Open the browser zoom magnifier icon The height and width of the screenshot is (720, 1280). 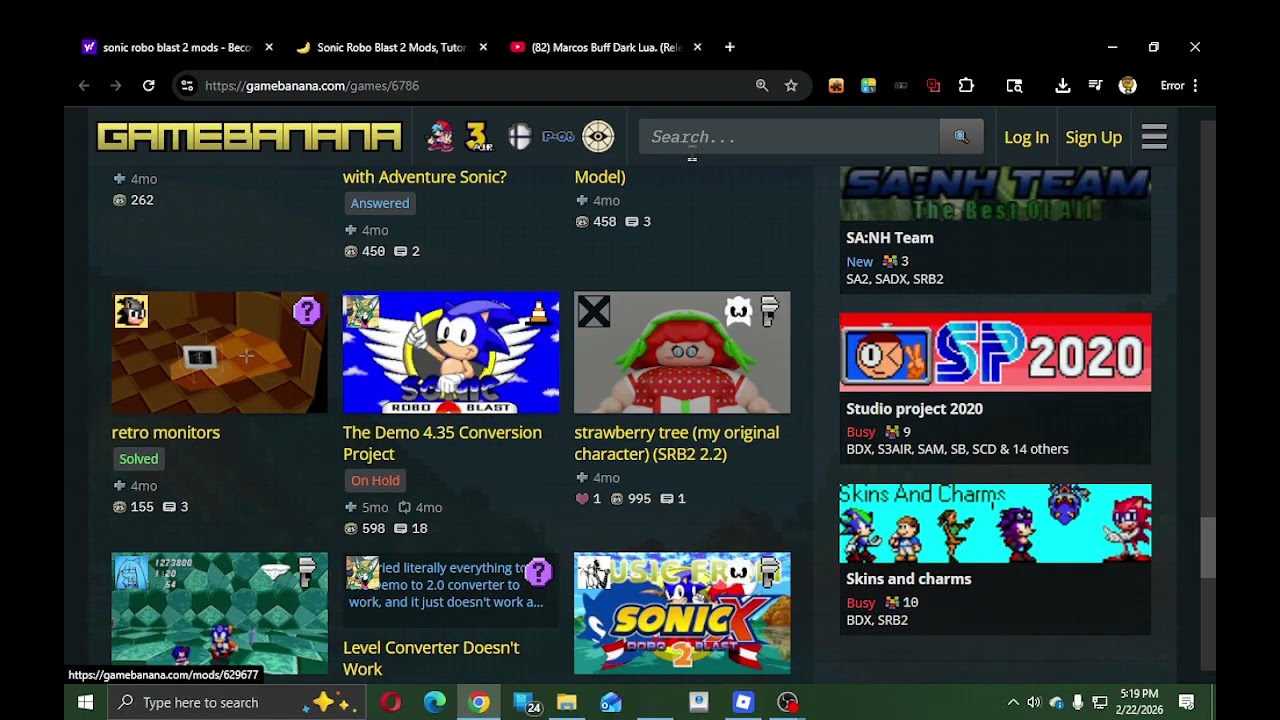[x=762, y=86]
